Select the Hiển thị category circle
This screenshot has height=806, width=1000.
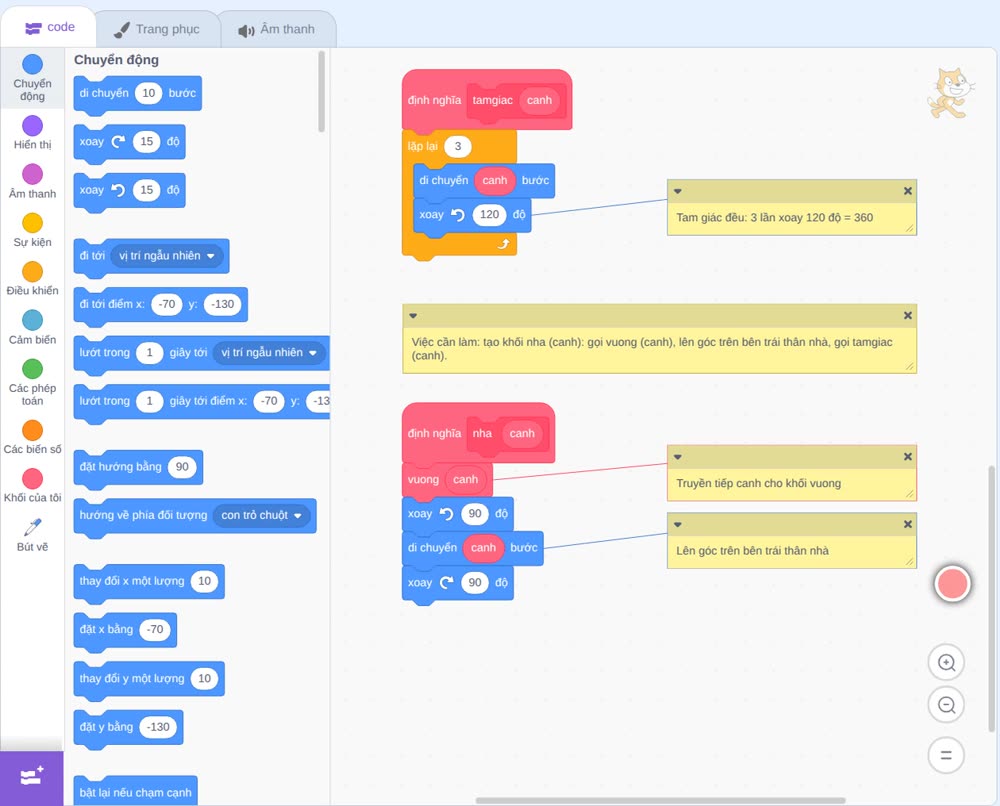coord(33,126)
